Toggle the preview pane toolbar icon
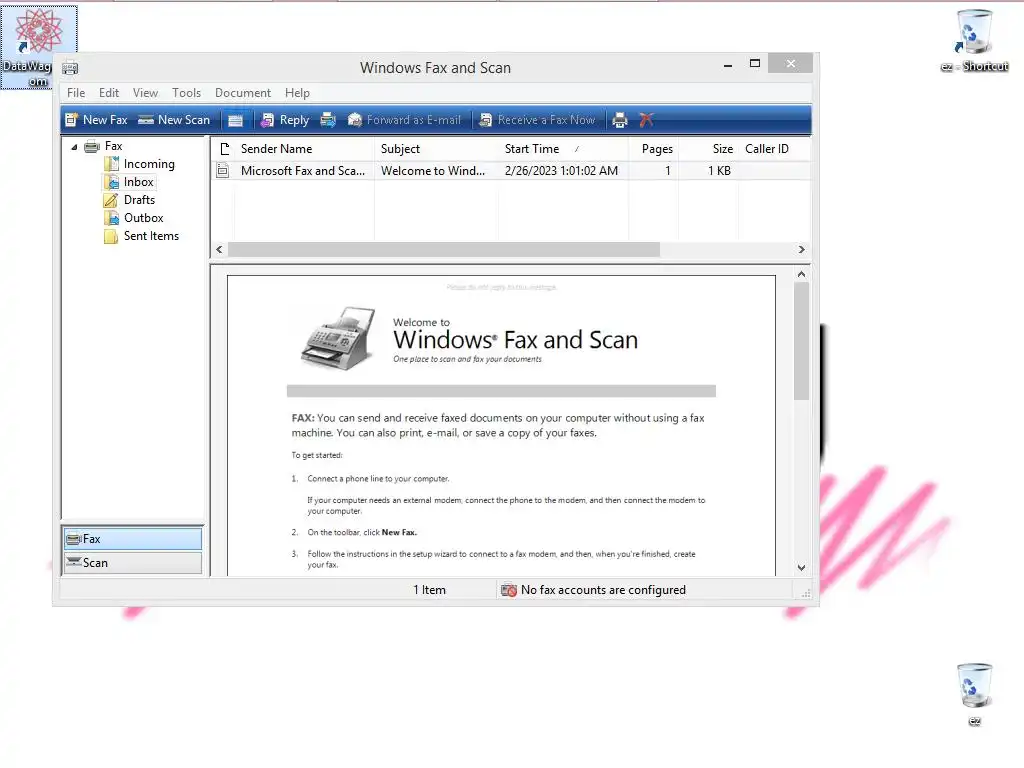The height and width of the screenshot is (768, 1024). pyautogui.click(x=235, y=120)
